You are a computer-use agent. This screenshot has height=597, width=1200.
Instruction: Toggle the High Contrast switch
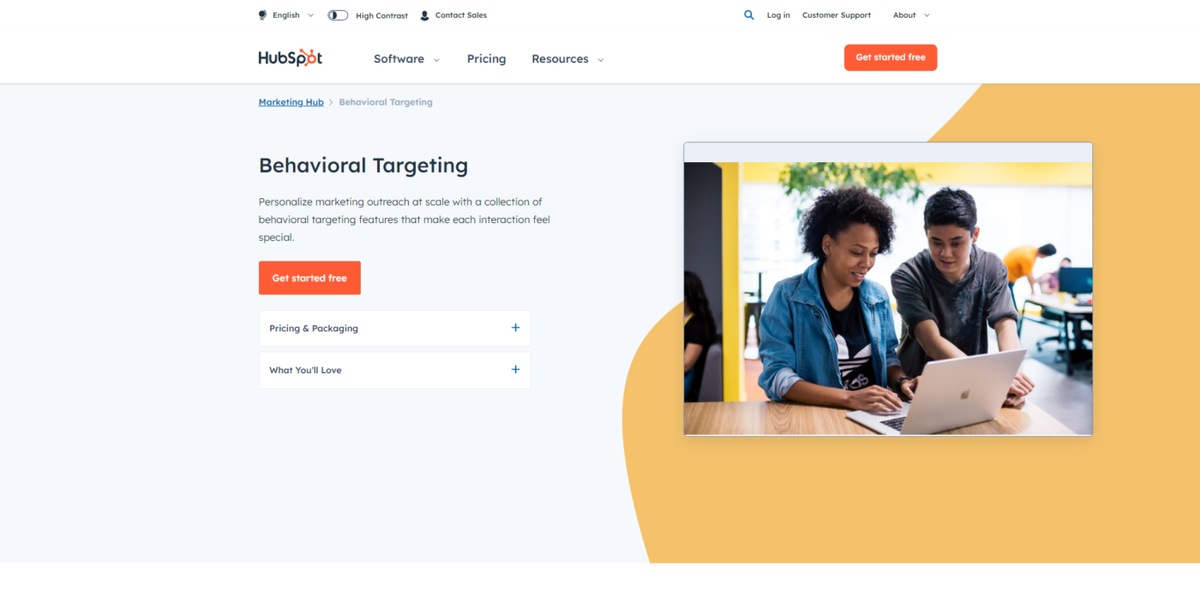point(338,15)
